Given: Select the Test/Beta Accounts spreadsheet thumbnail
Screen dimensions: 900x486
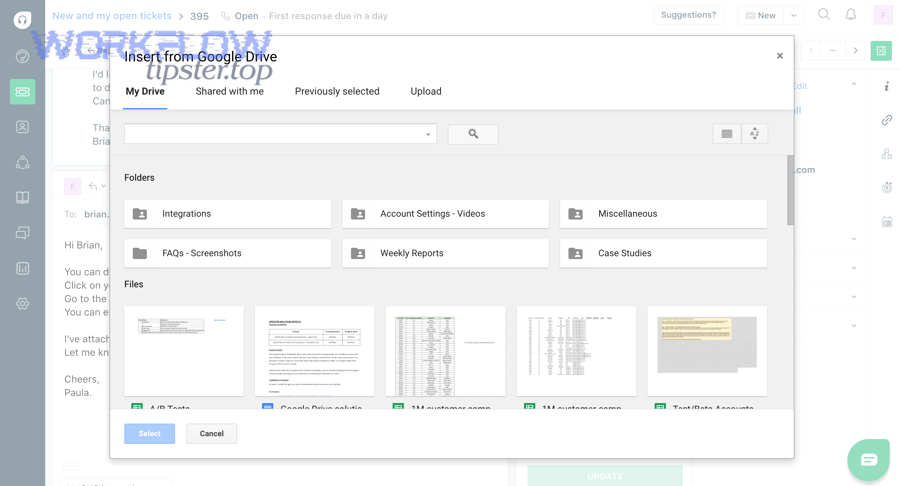Looking at the screenshot, I should pyautogui.click(x=707, y=351).
